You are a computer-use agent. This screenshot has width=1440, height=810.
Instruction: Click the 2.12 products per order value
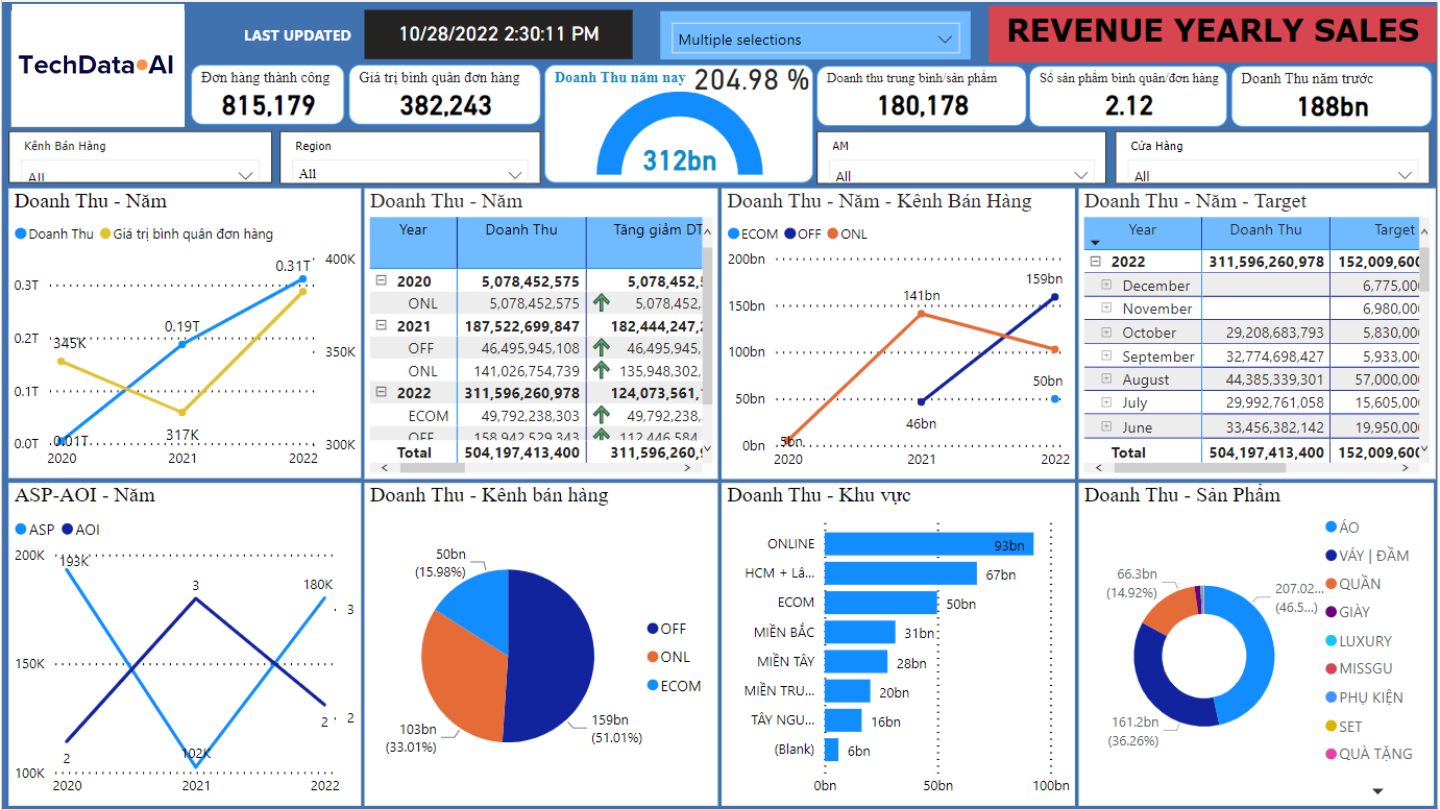[1129, 105]
